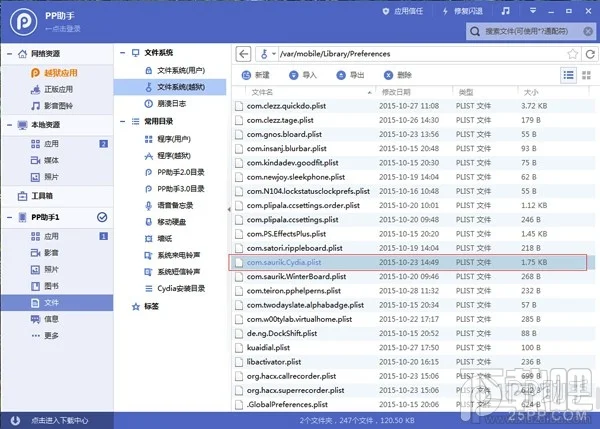Open 语音备忘录 directory
The image size is (600, 429).
(169, 206)
